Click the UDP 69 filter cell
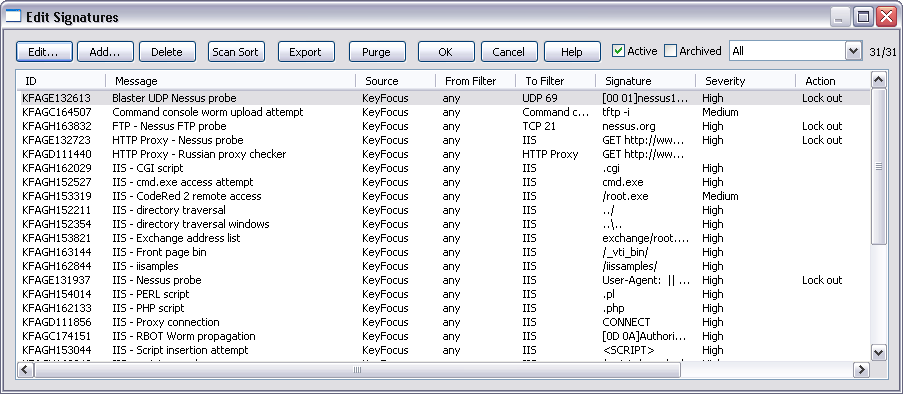 (540, 98)
